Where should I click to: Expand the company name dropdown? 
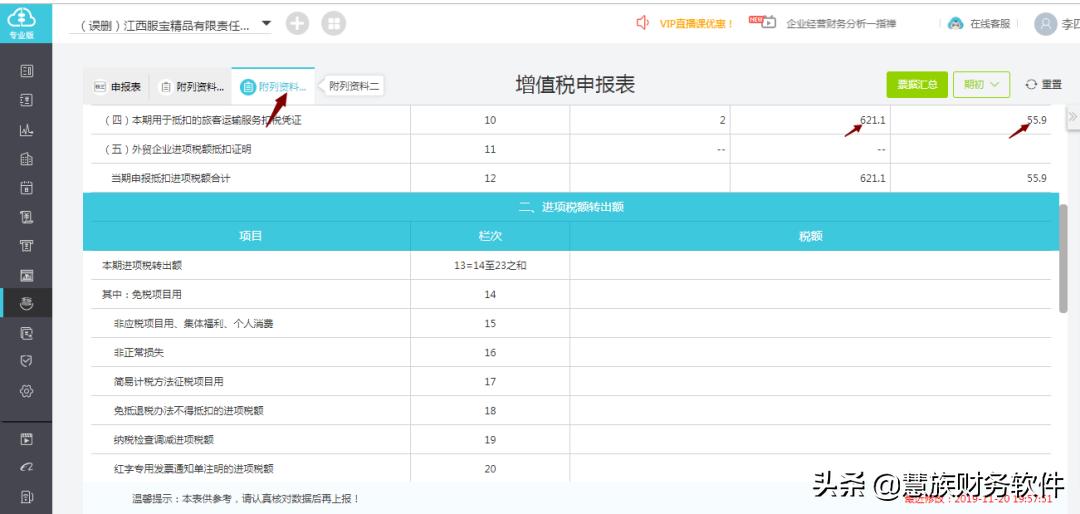point(267,23)
